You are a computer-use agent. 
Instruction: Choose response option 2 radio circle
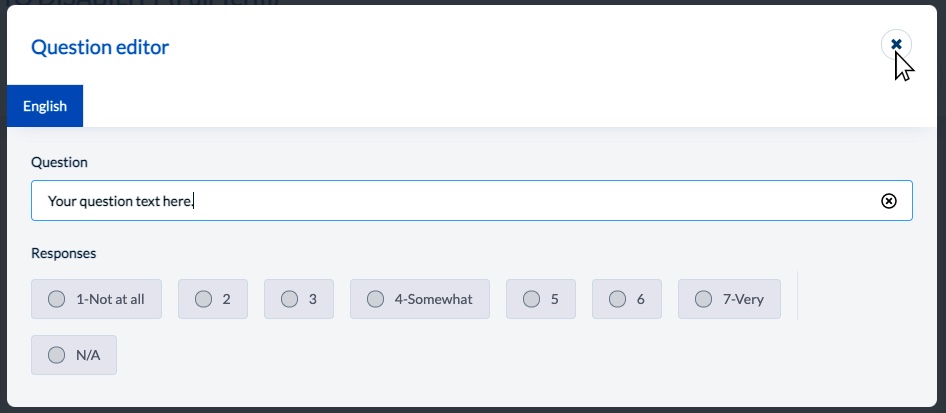point(203,299)
